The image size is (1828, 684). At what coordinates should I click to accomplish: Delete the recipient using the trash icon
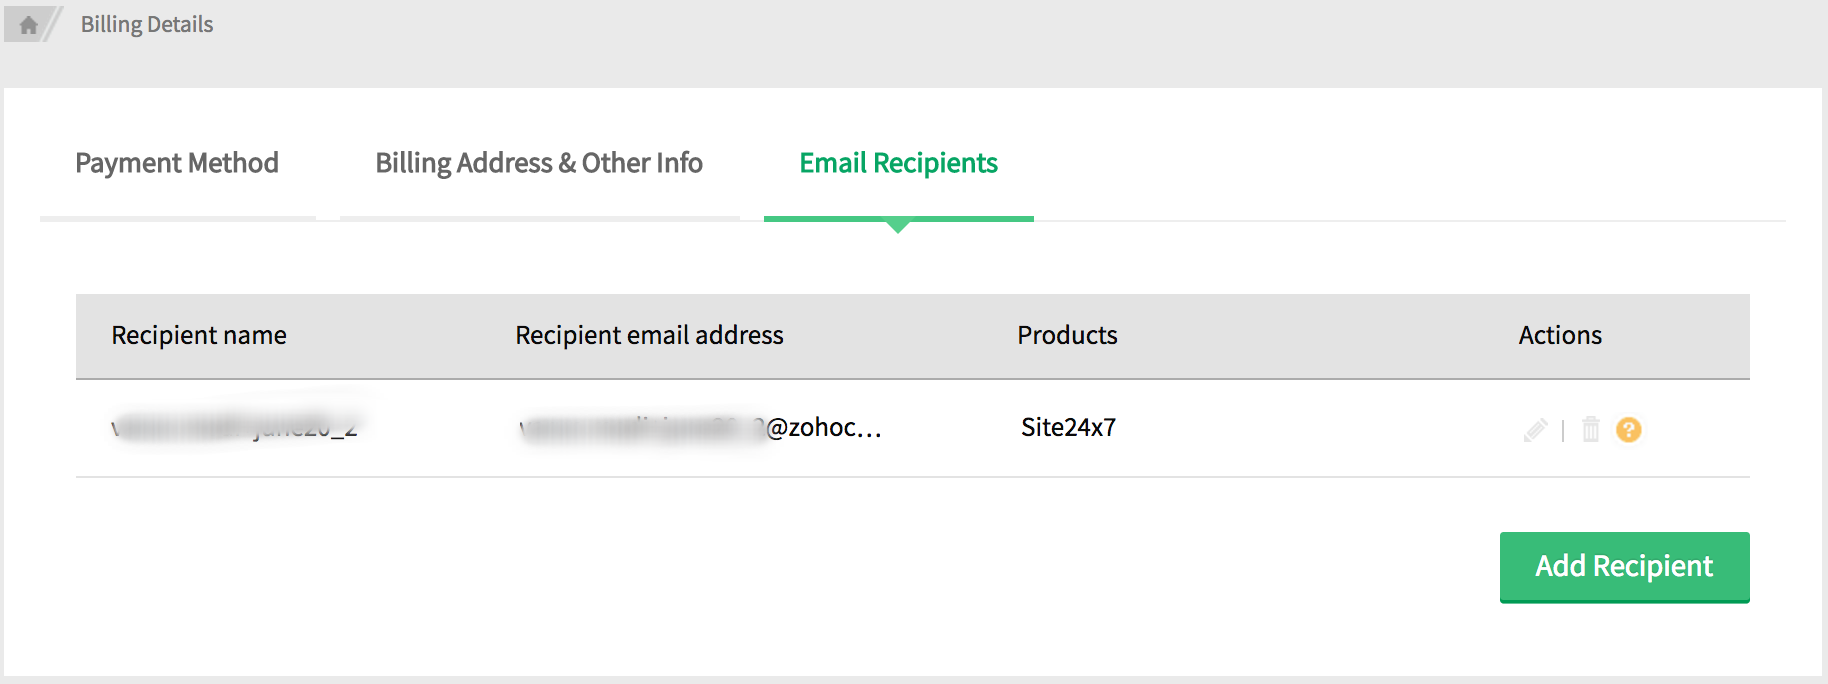(x=1591, y=430)
